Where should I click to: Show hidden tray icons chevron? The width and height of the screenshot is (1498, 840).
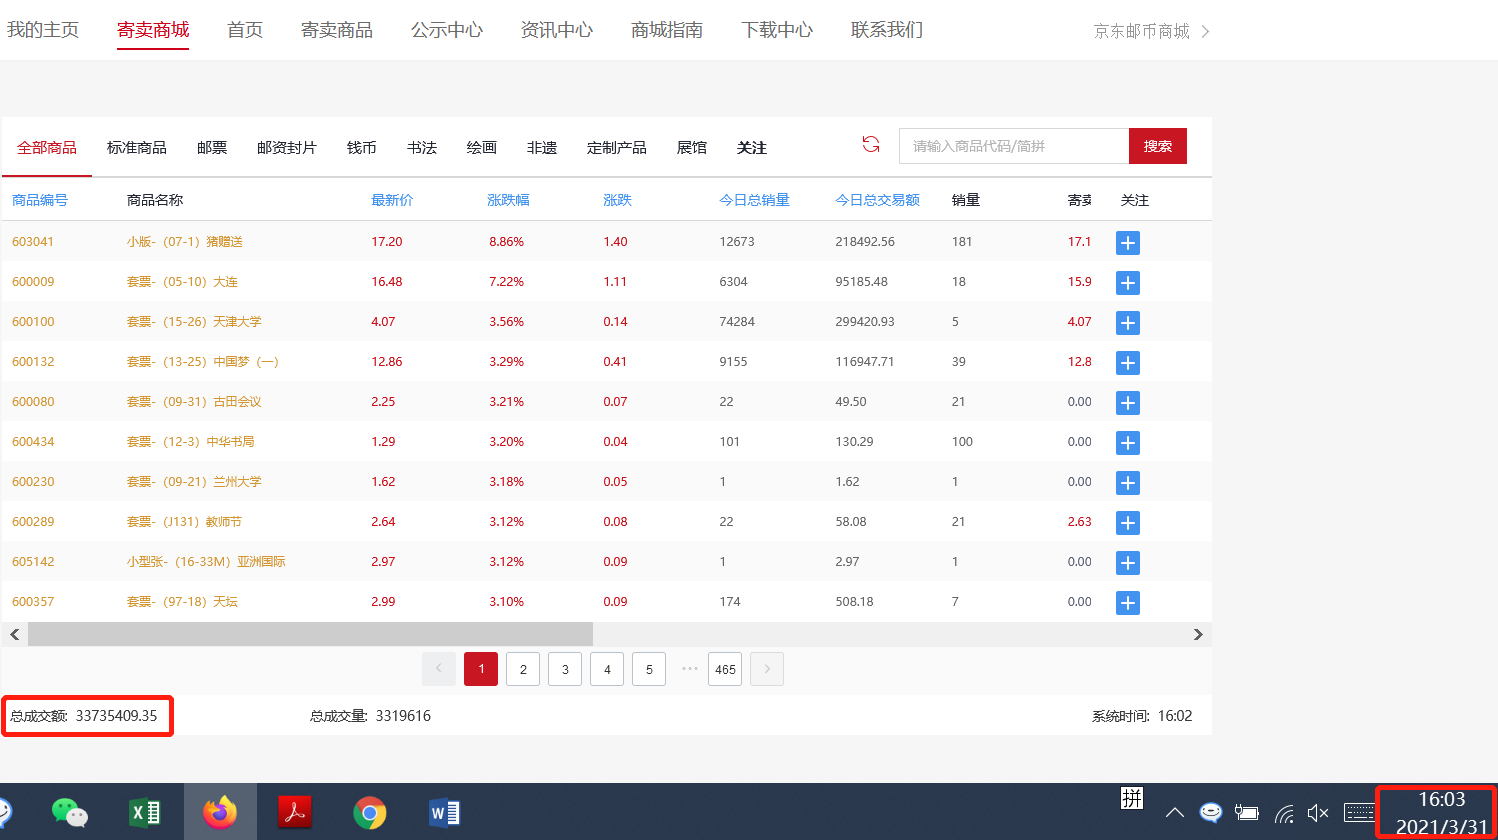click(x=1175, y=813)
